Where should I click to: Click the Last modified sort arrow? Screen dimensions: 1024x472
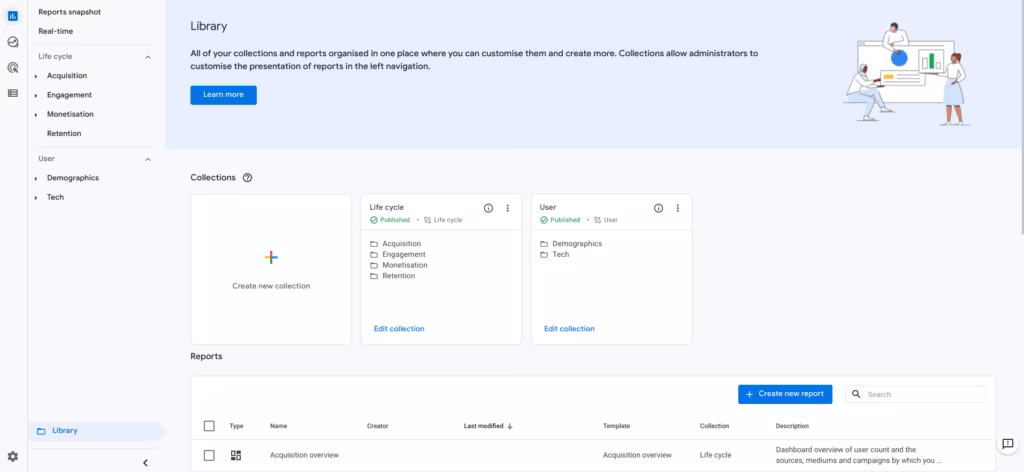point(510,426)
